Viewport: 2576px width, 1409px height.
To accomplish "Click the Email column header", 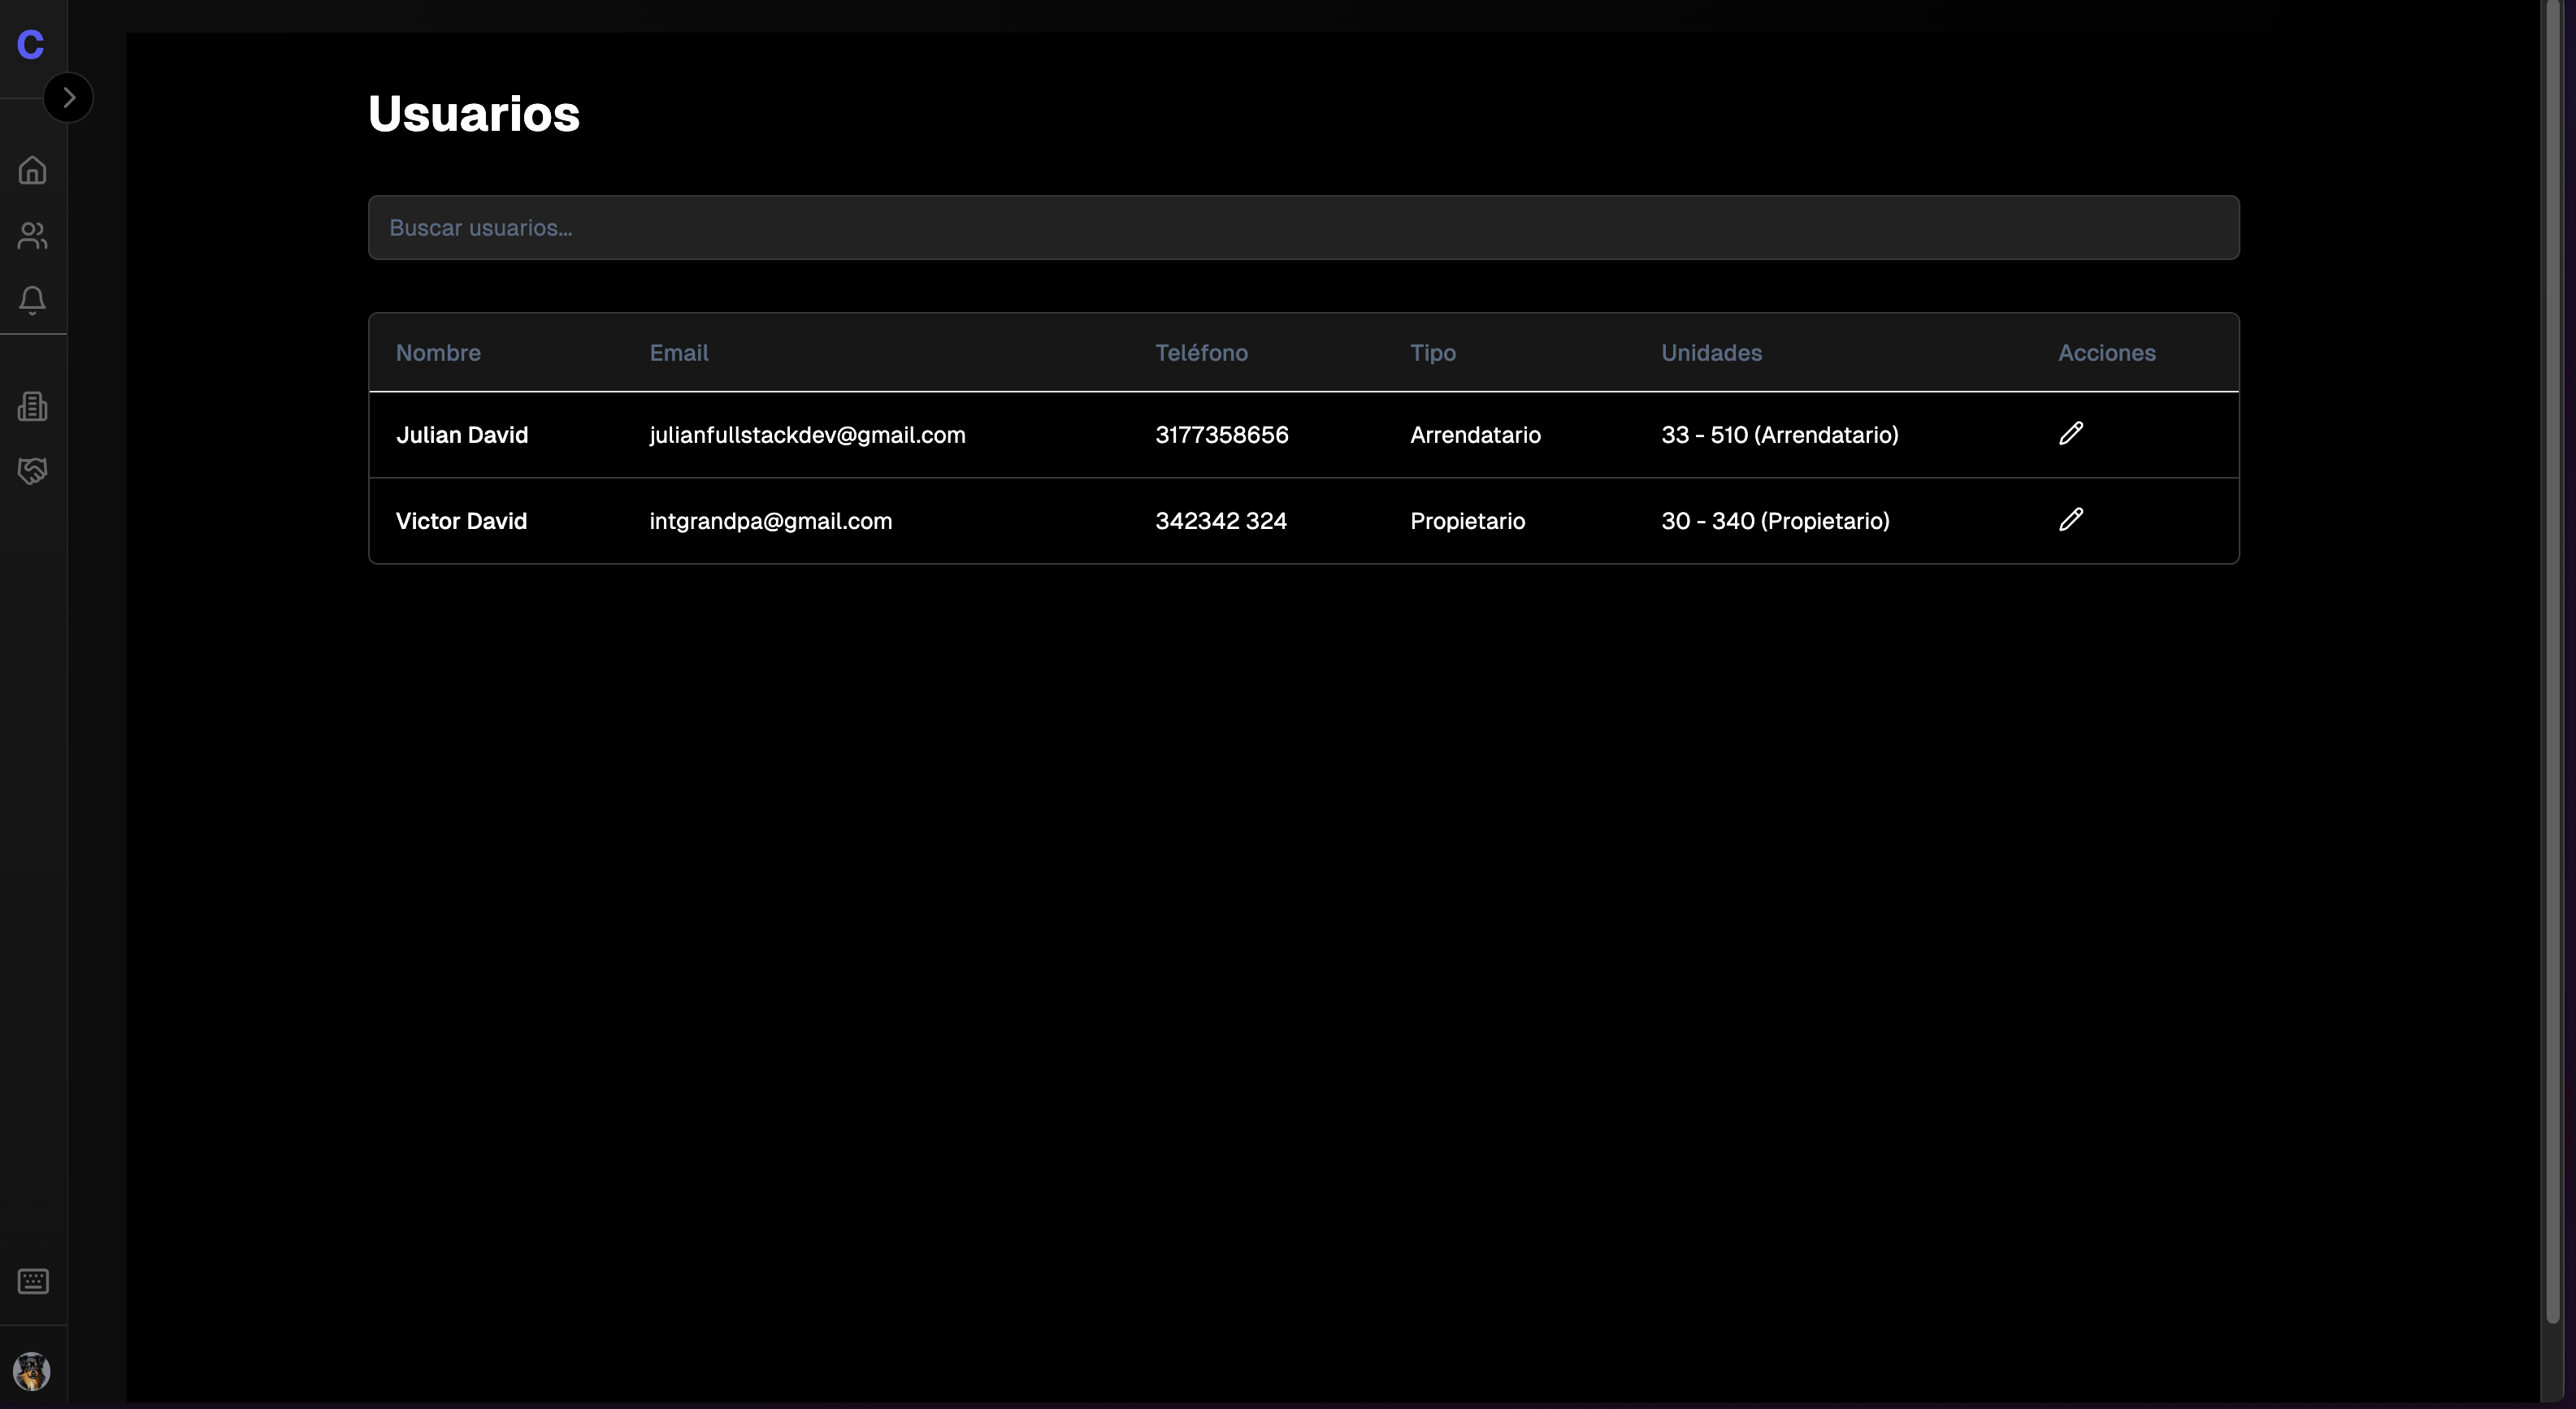I will point(679,353).
